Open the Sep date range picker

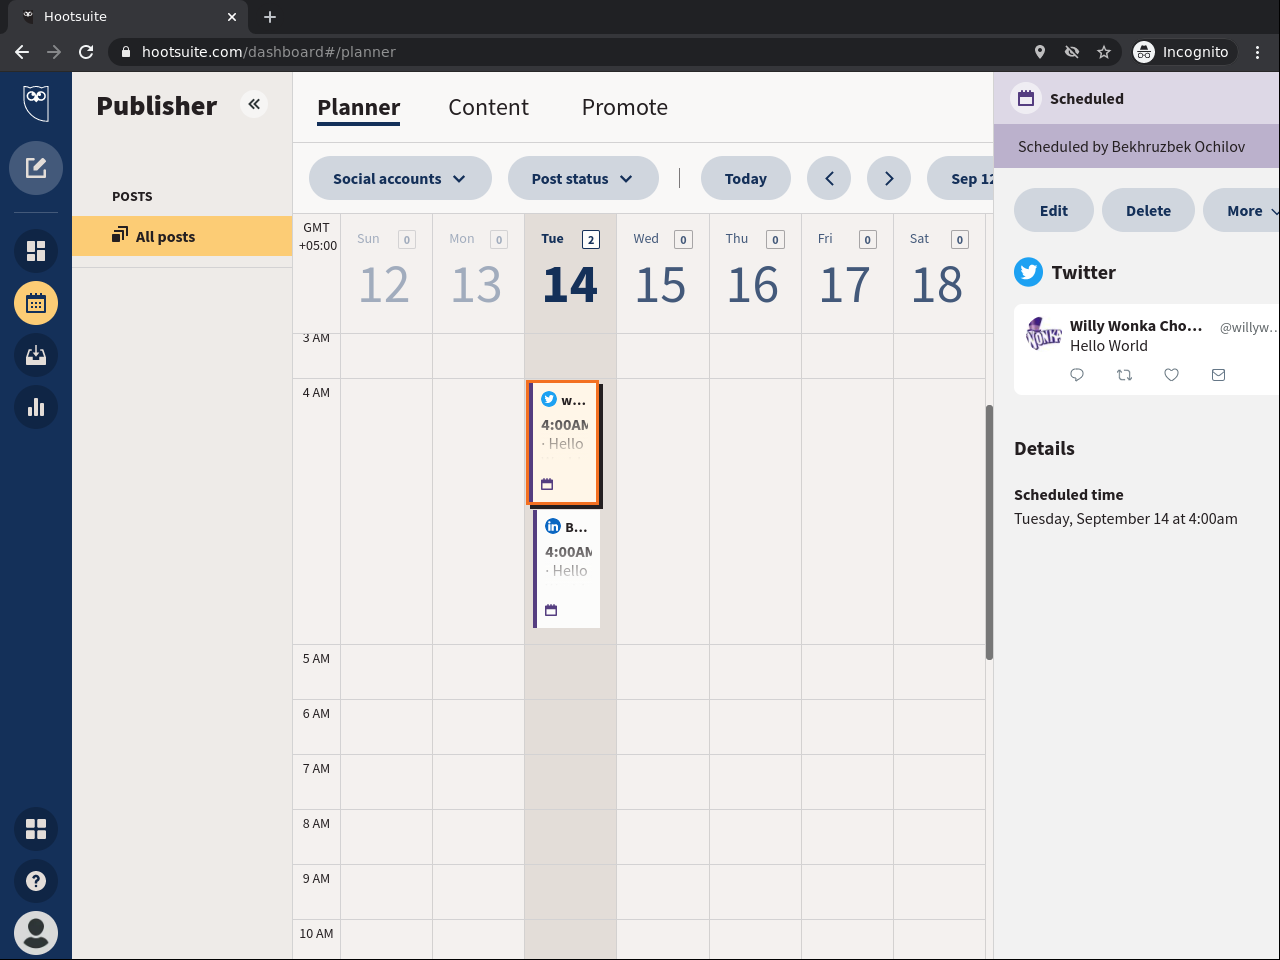pyautogui.click(x=960, y=178)
